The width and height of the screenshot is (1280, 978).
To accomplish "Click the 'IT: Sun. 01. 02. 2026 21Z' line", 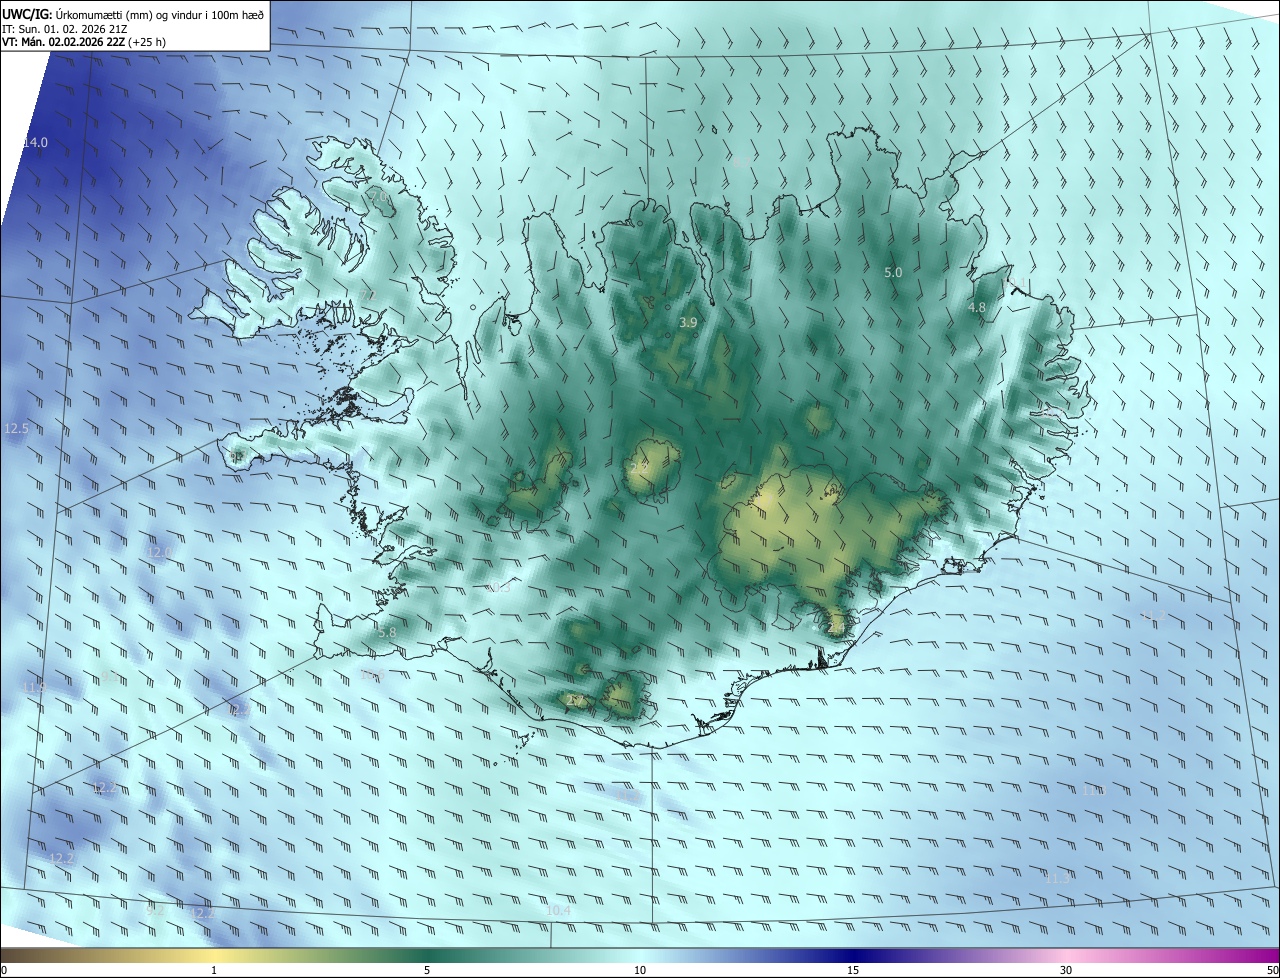I will [x=64, y=29].
